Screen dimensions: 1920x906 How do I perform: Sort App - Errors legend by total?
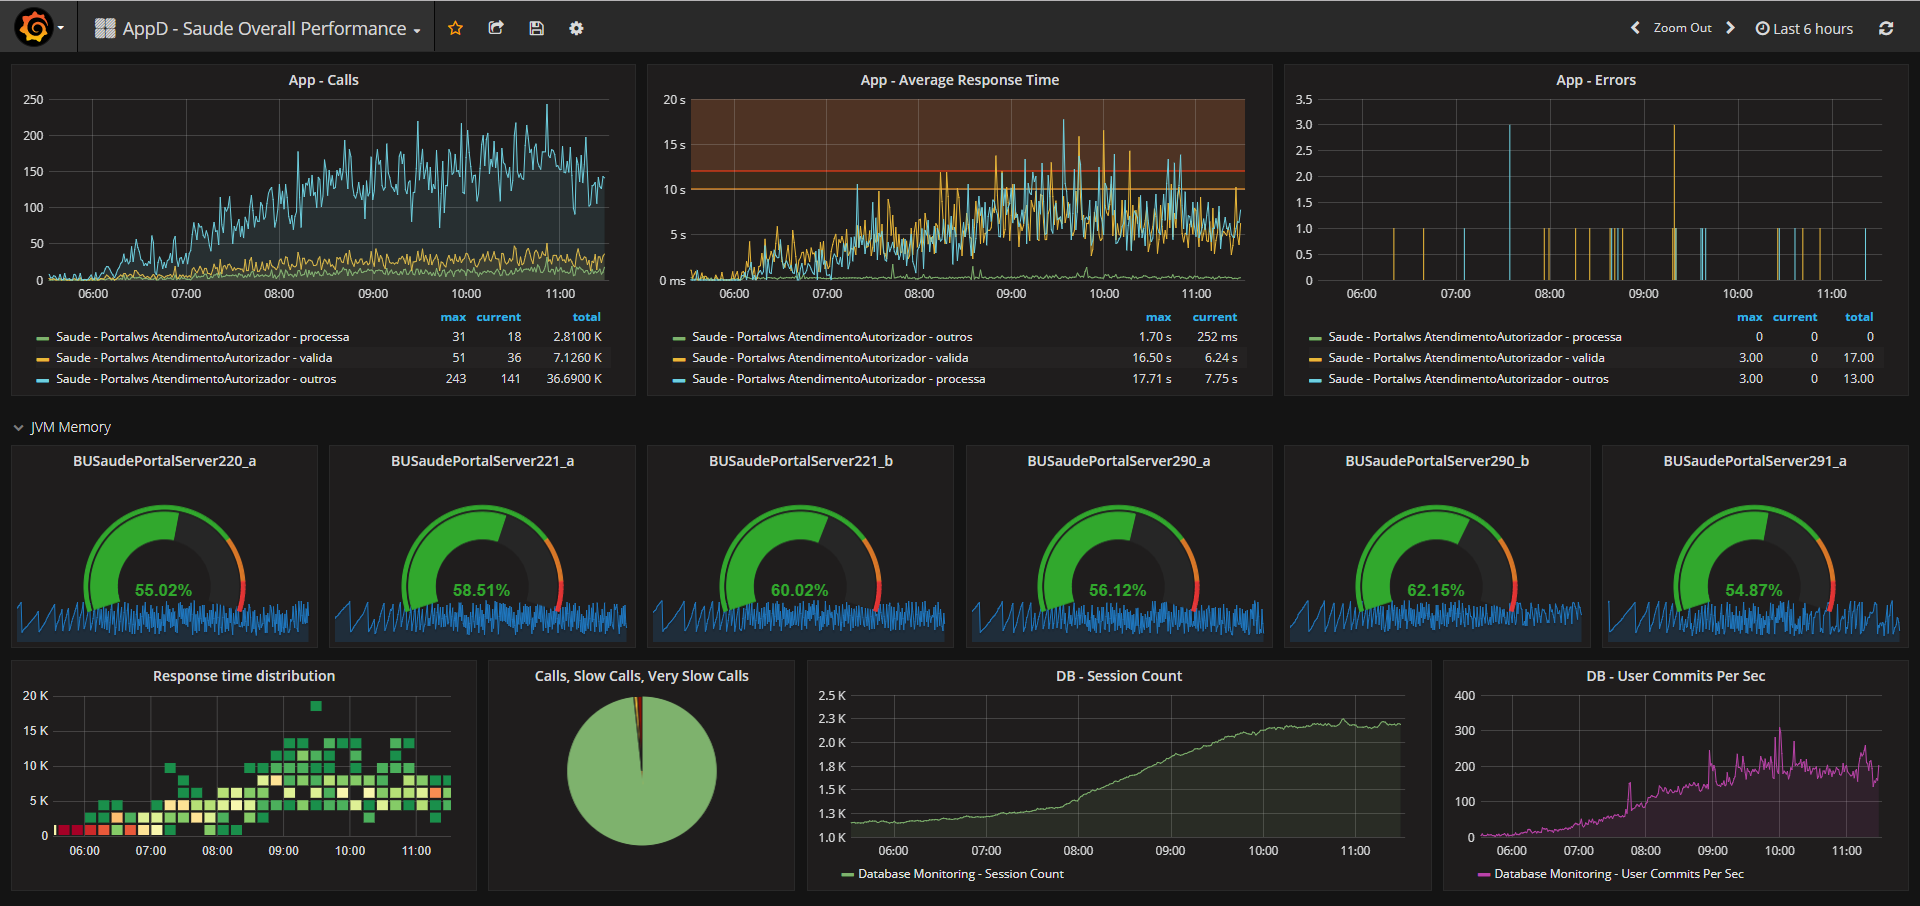click(1859, 317)
